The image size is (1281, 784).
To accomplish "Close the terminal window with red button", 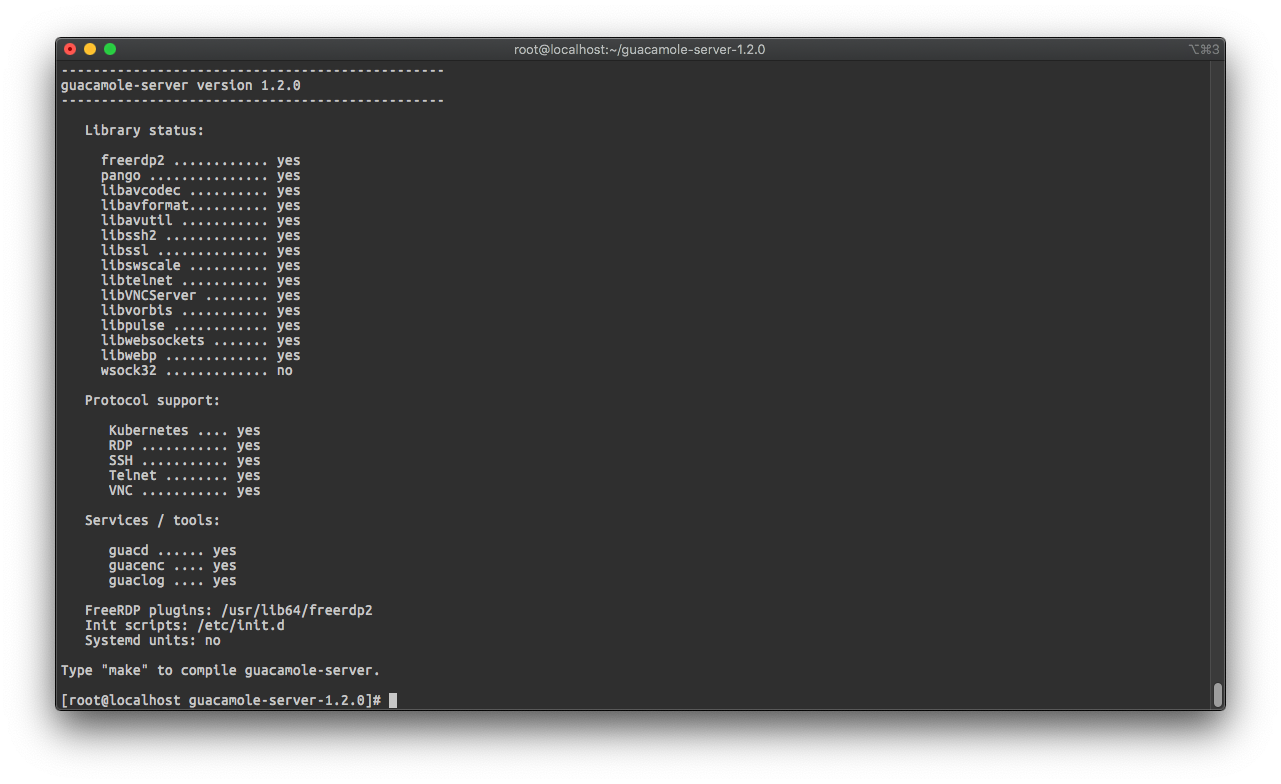I will coord(70,49).
